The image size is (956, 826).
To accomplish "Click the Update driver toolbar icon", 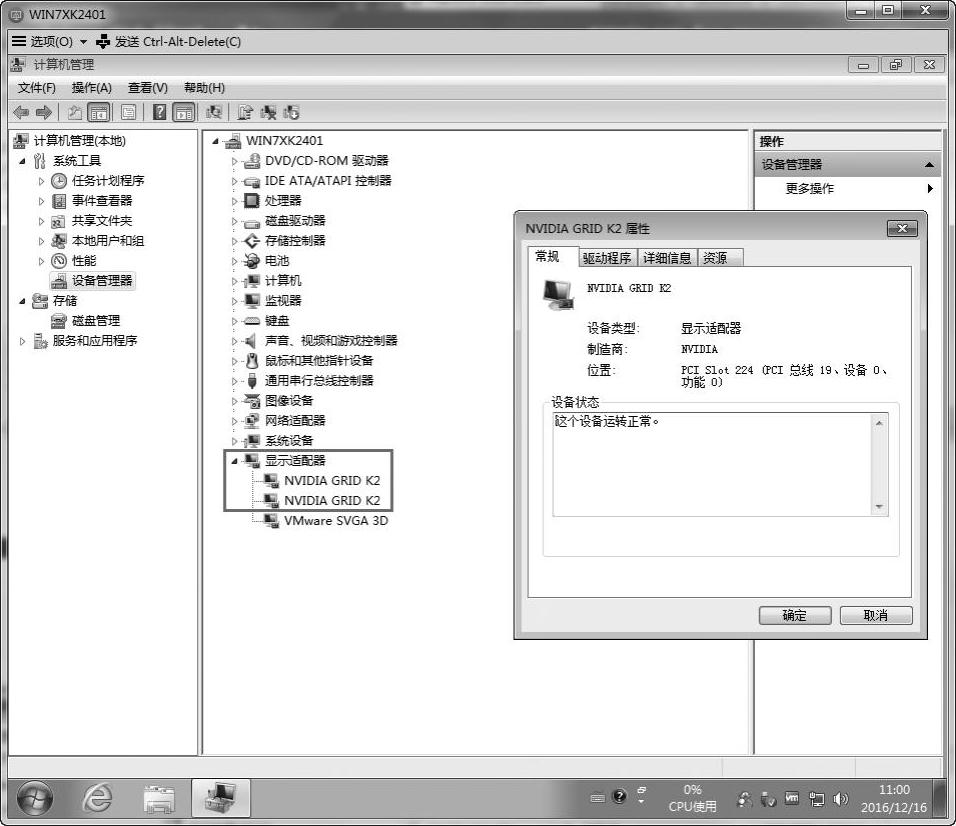I will pos(245,112).
